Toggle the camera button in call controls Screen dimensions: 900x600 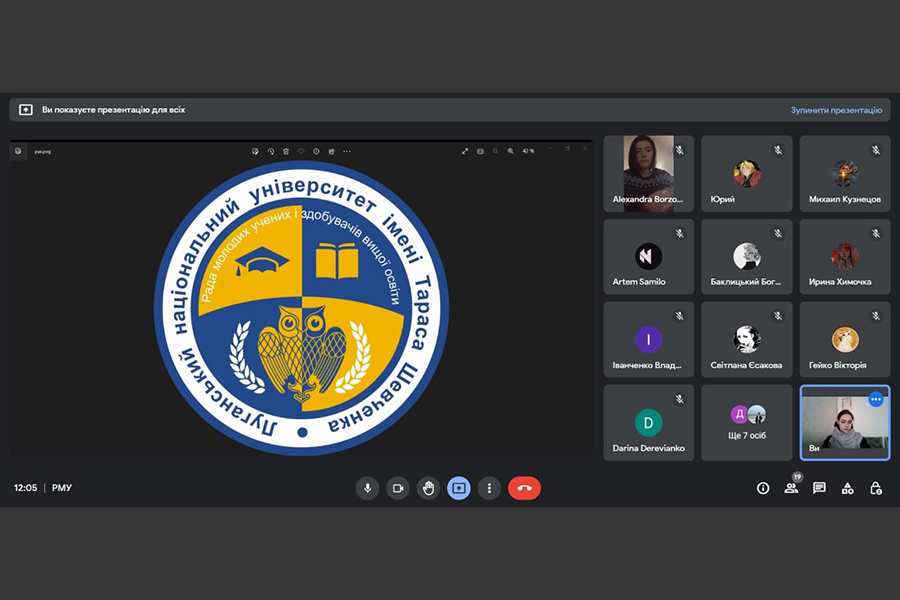point(398,488)
